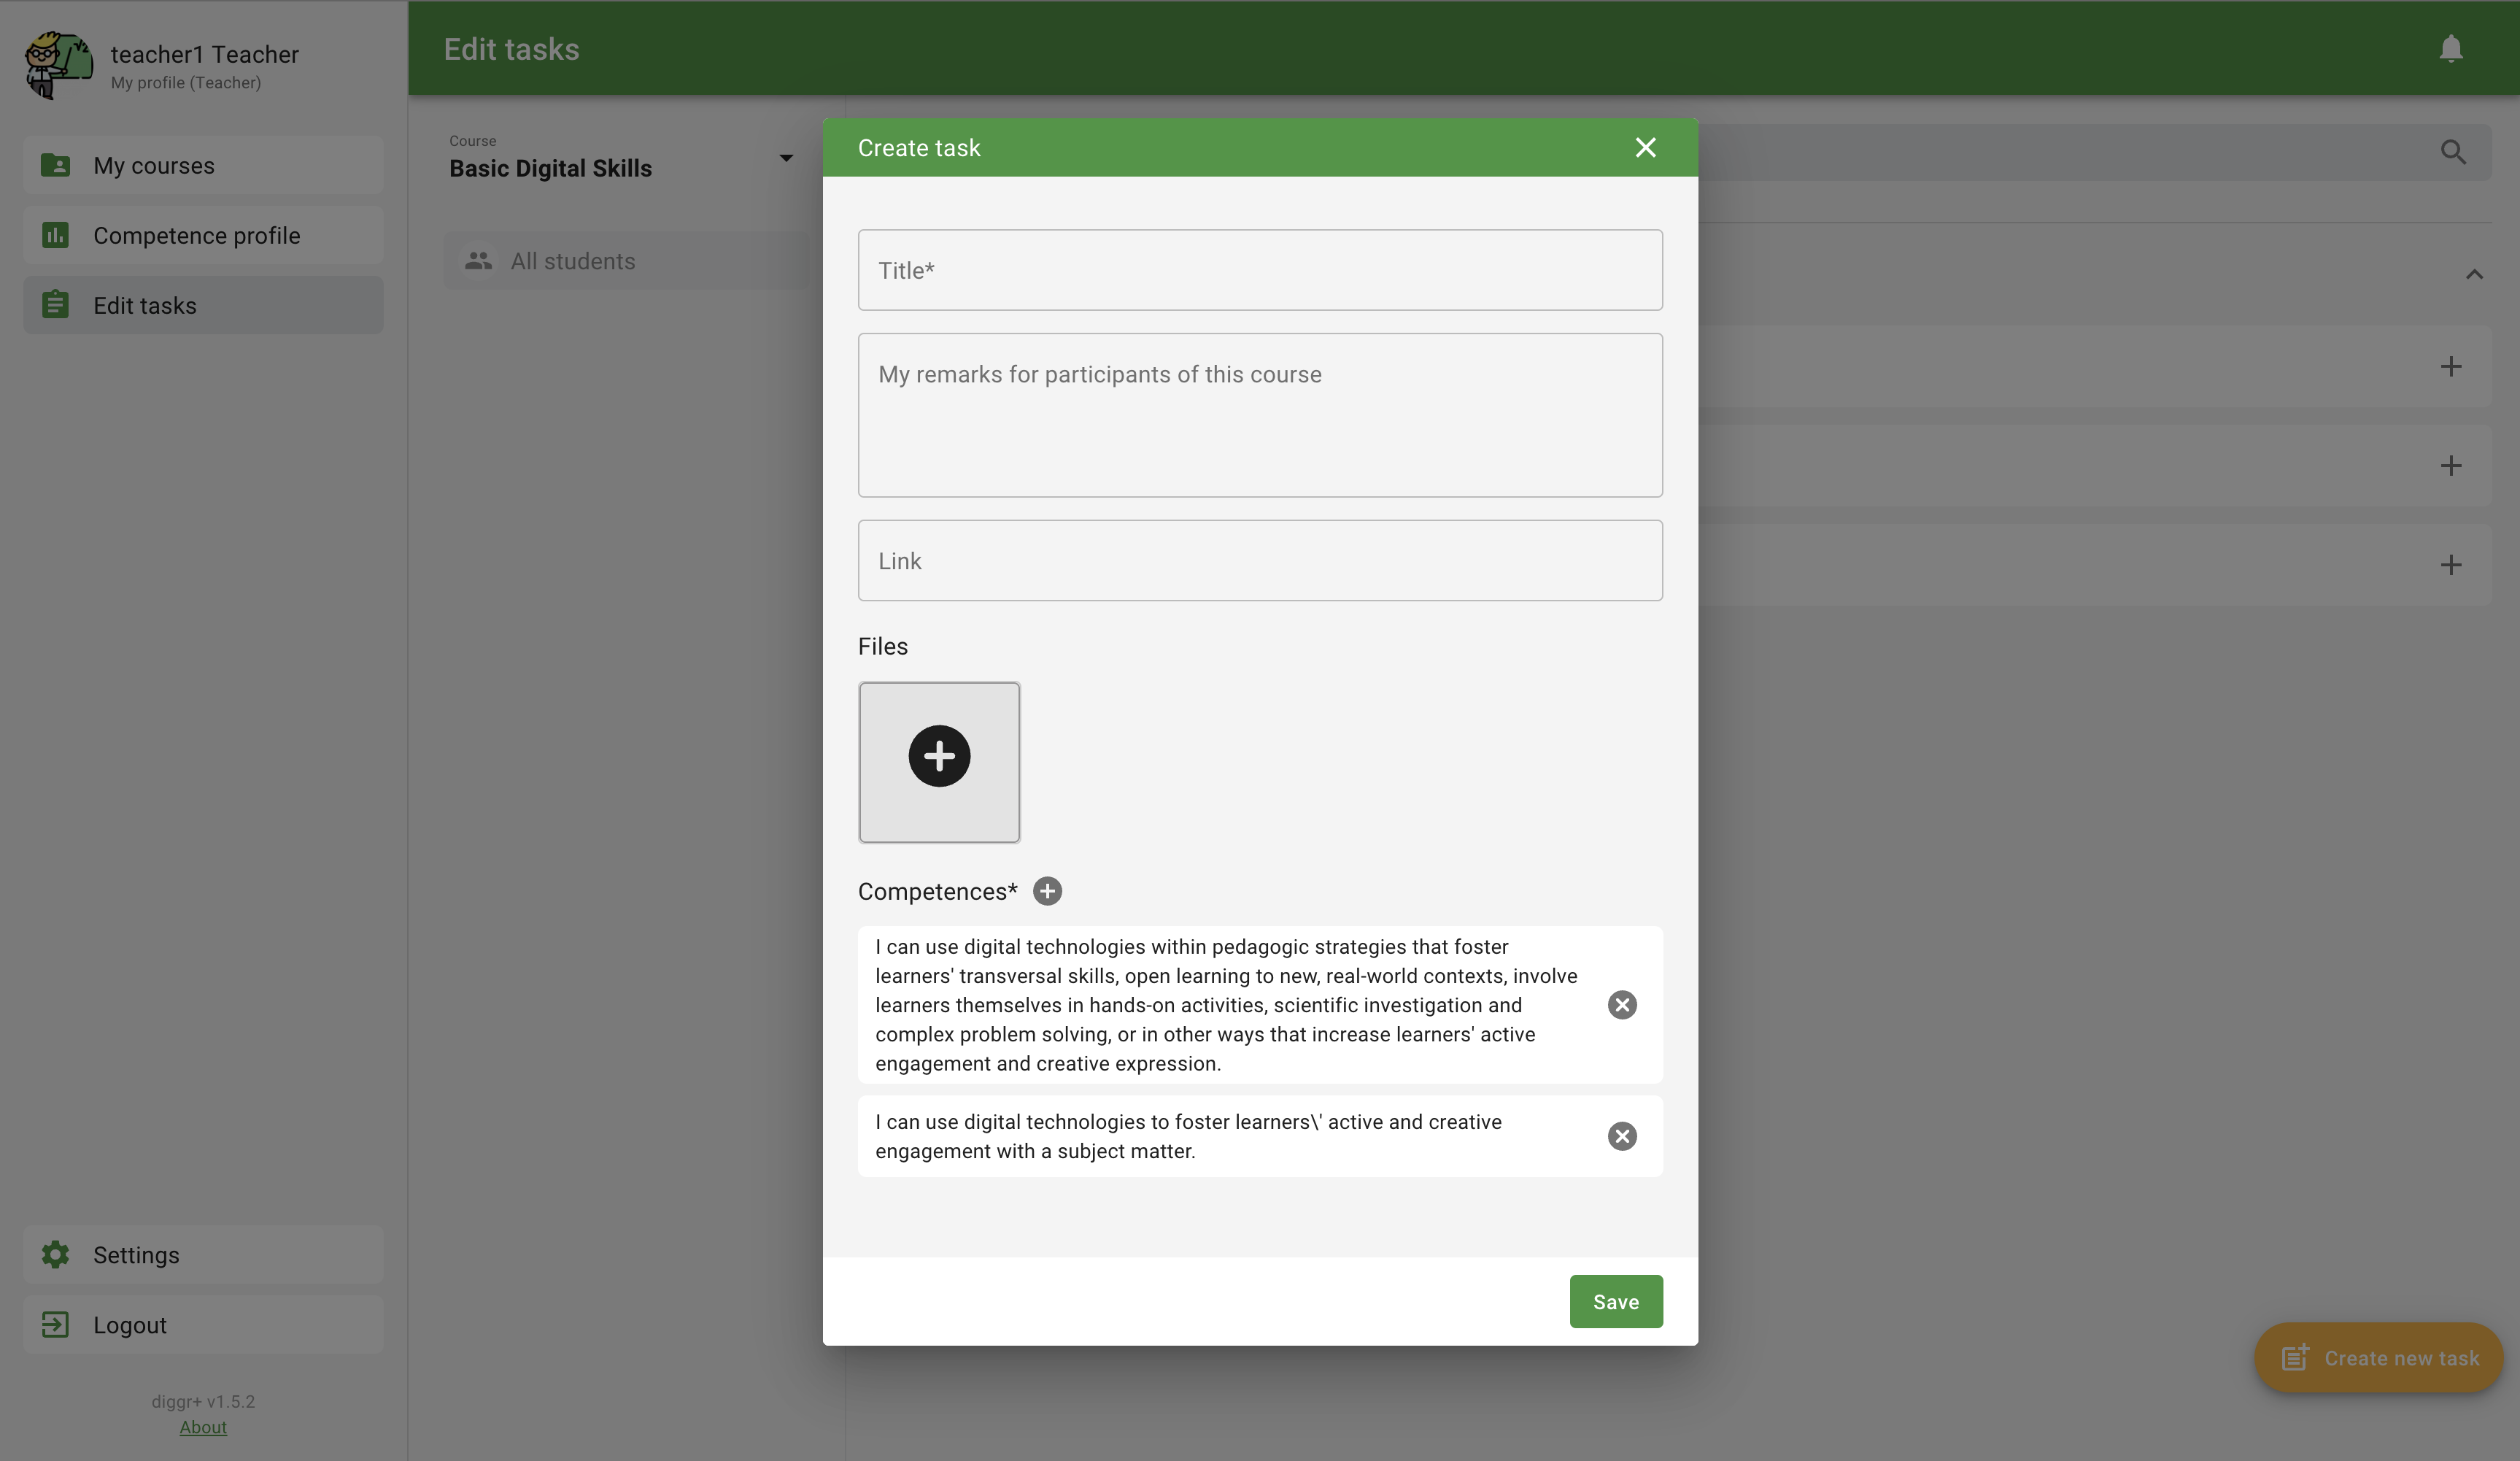This screenshot has height=1461, width=2520.
Task: Focus the Title input field
Action: pyautogui.click(x=1259, y=270)
